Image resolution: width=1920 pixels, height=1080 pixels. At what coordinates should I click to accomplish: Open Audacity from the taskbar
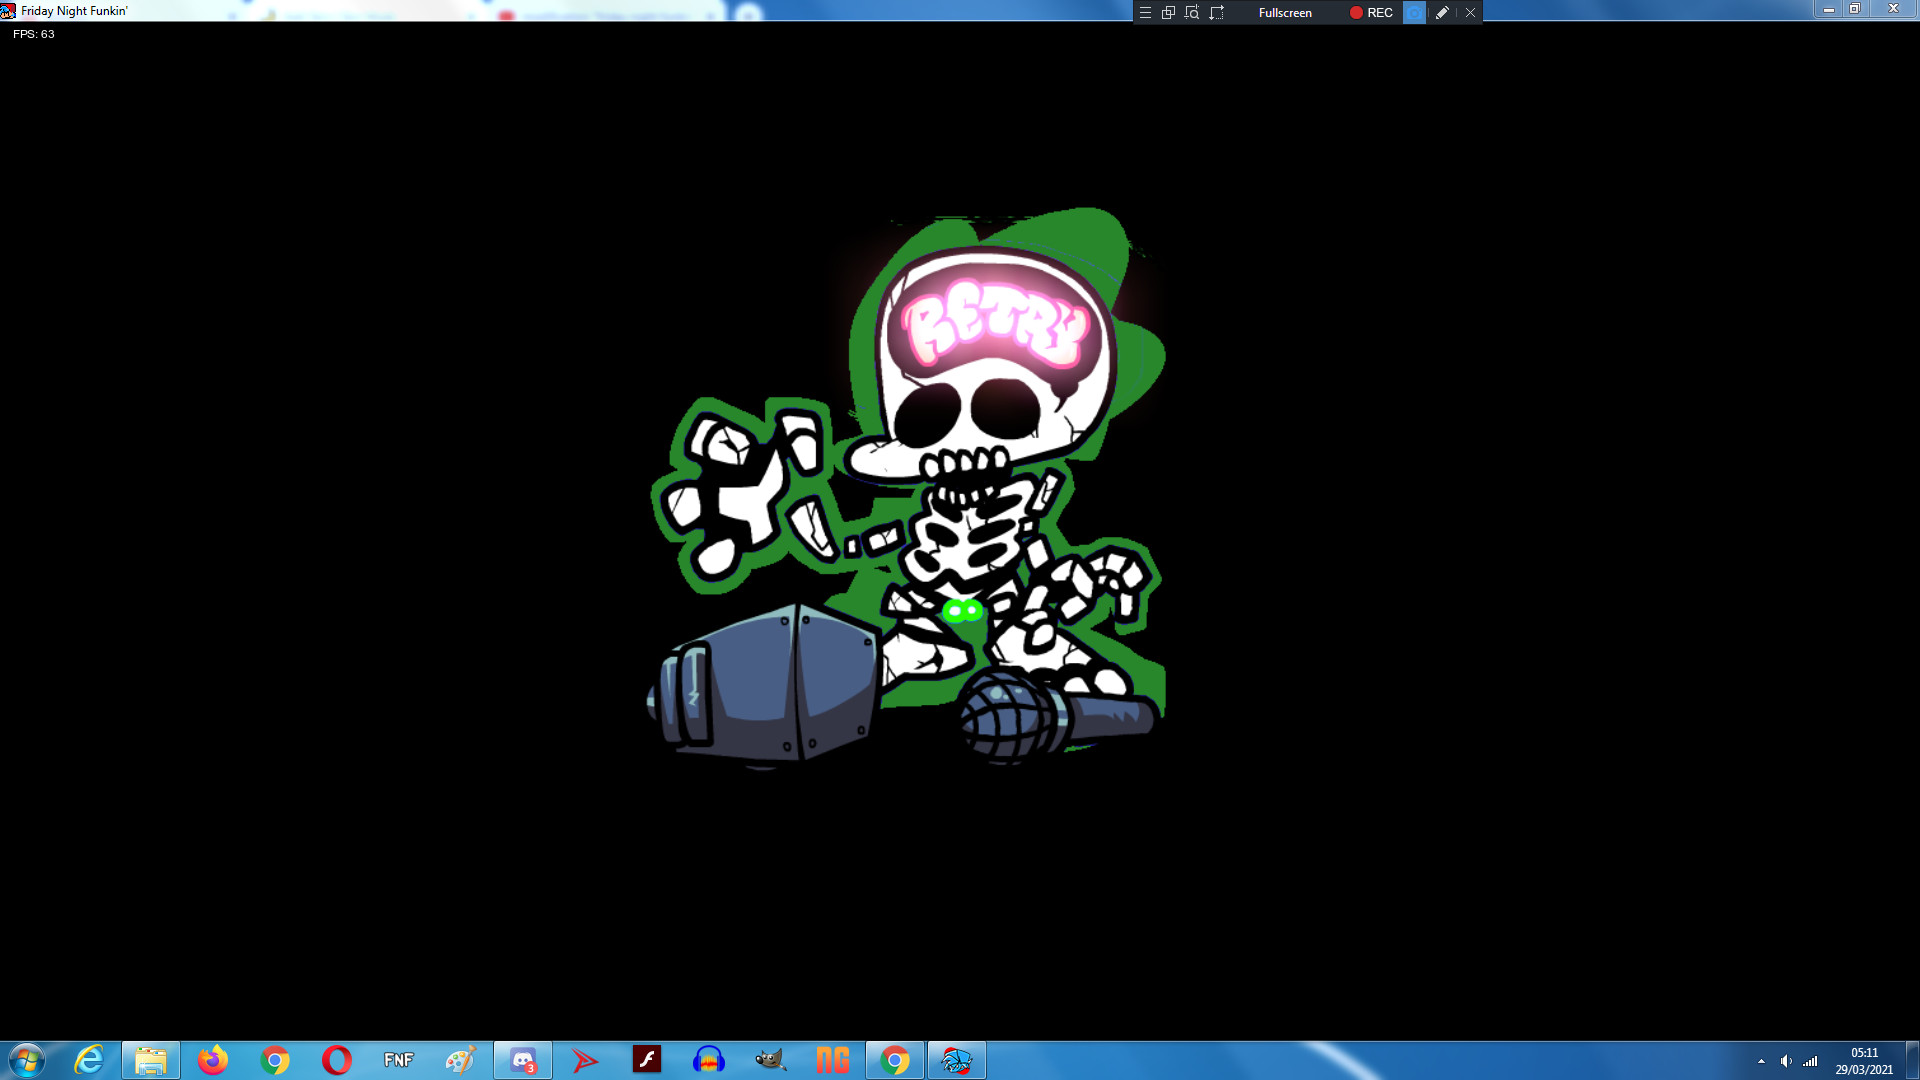[709, 1059]
